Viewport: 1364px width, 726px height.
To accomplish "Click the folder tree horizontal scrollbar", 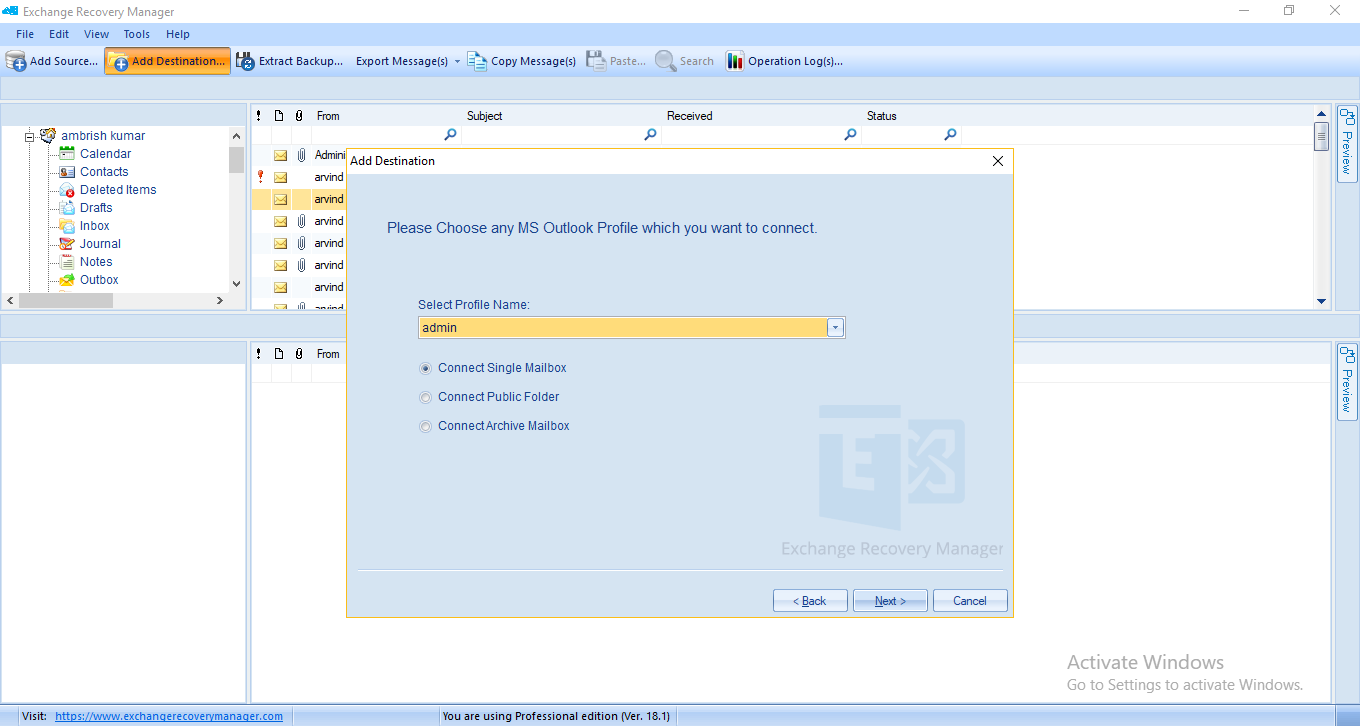I will [x=120, y=300].
